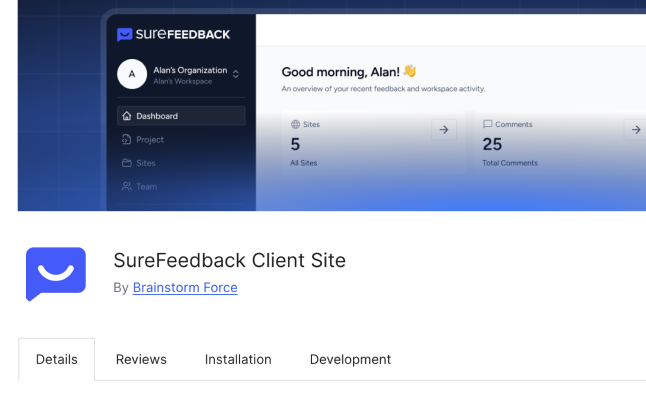Click the 'All Sites' label
Image resolution: width=646 pixels, height=400 pixels.
[304, 163]
